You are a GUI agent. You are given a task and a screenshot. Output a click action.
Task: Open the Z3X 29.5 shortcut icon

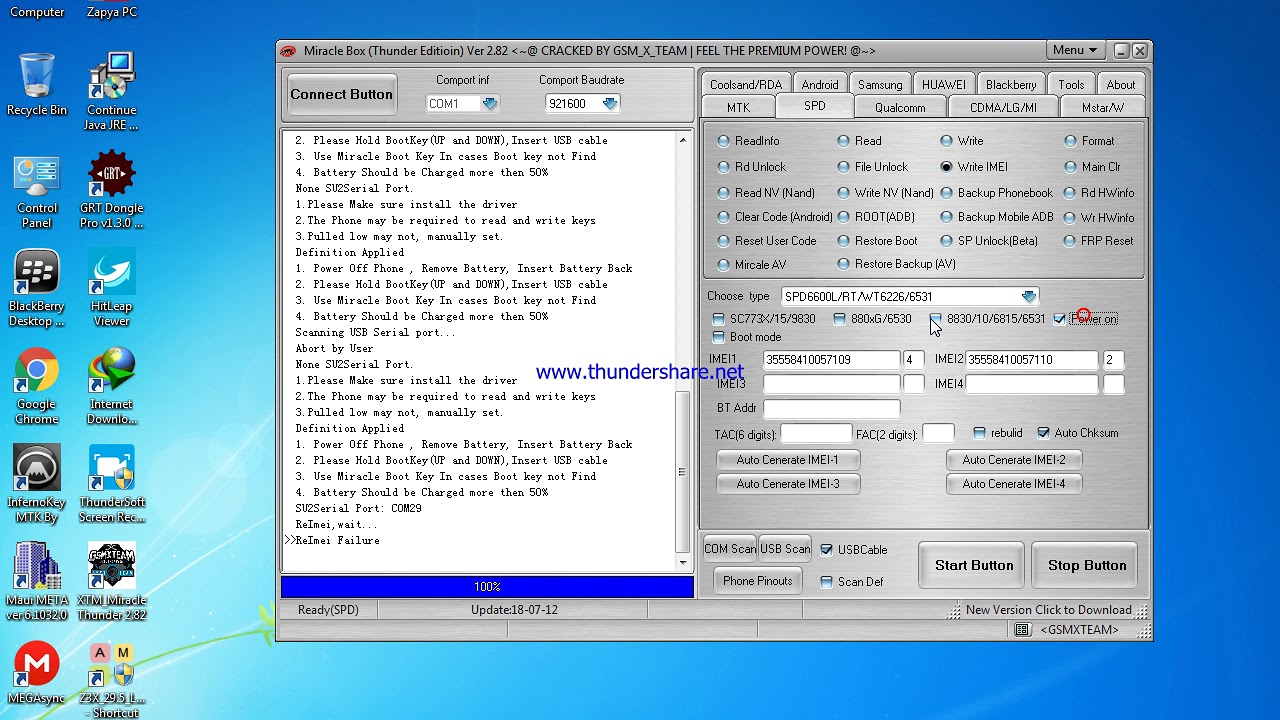[x=111, y=682]
